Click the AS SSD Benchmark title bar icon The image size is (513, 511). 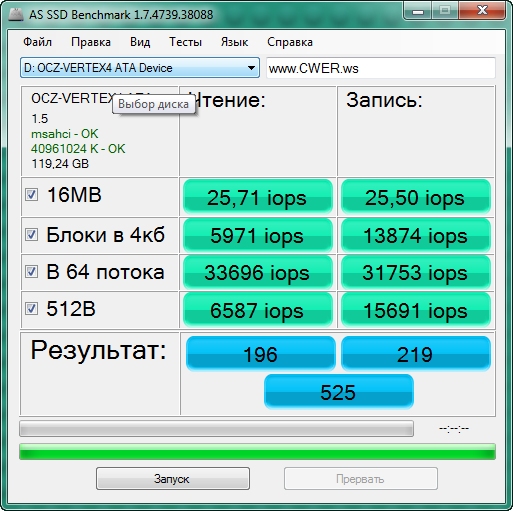(16, 14)
